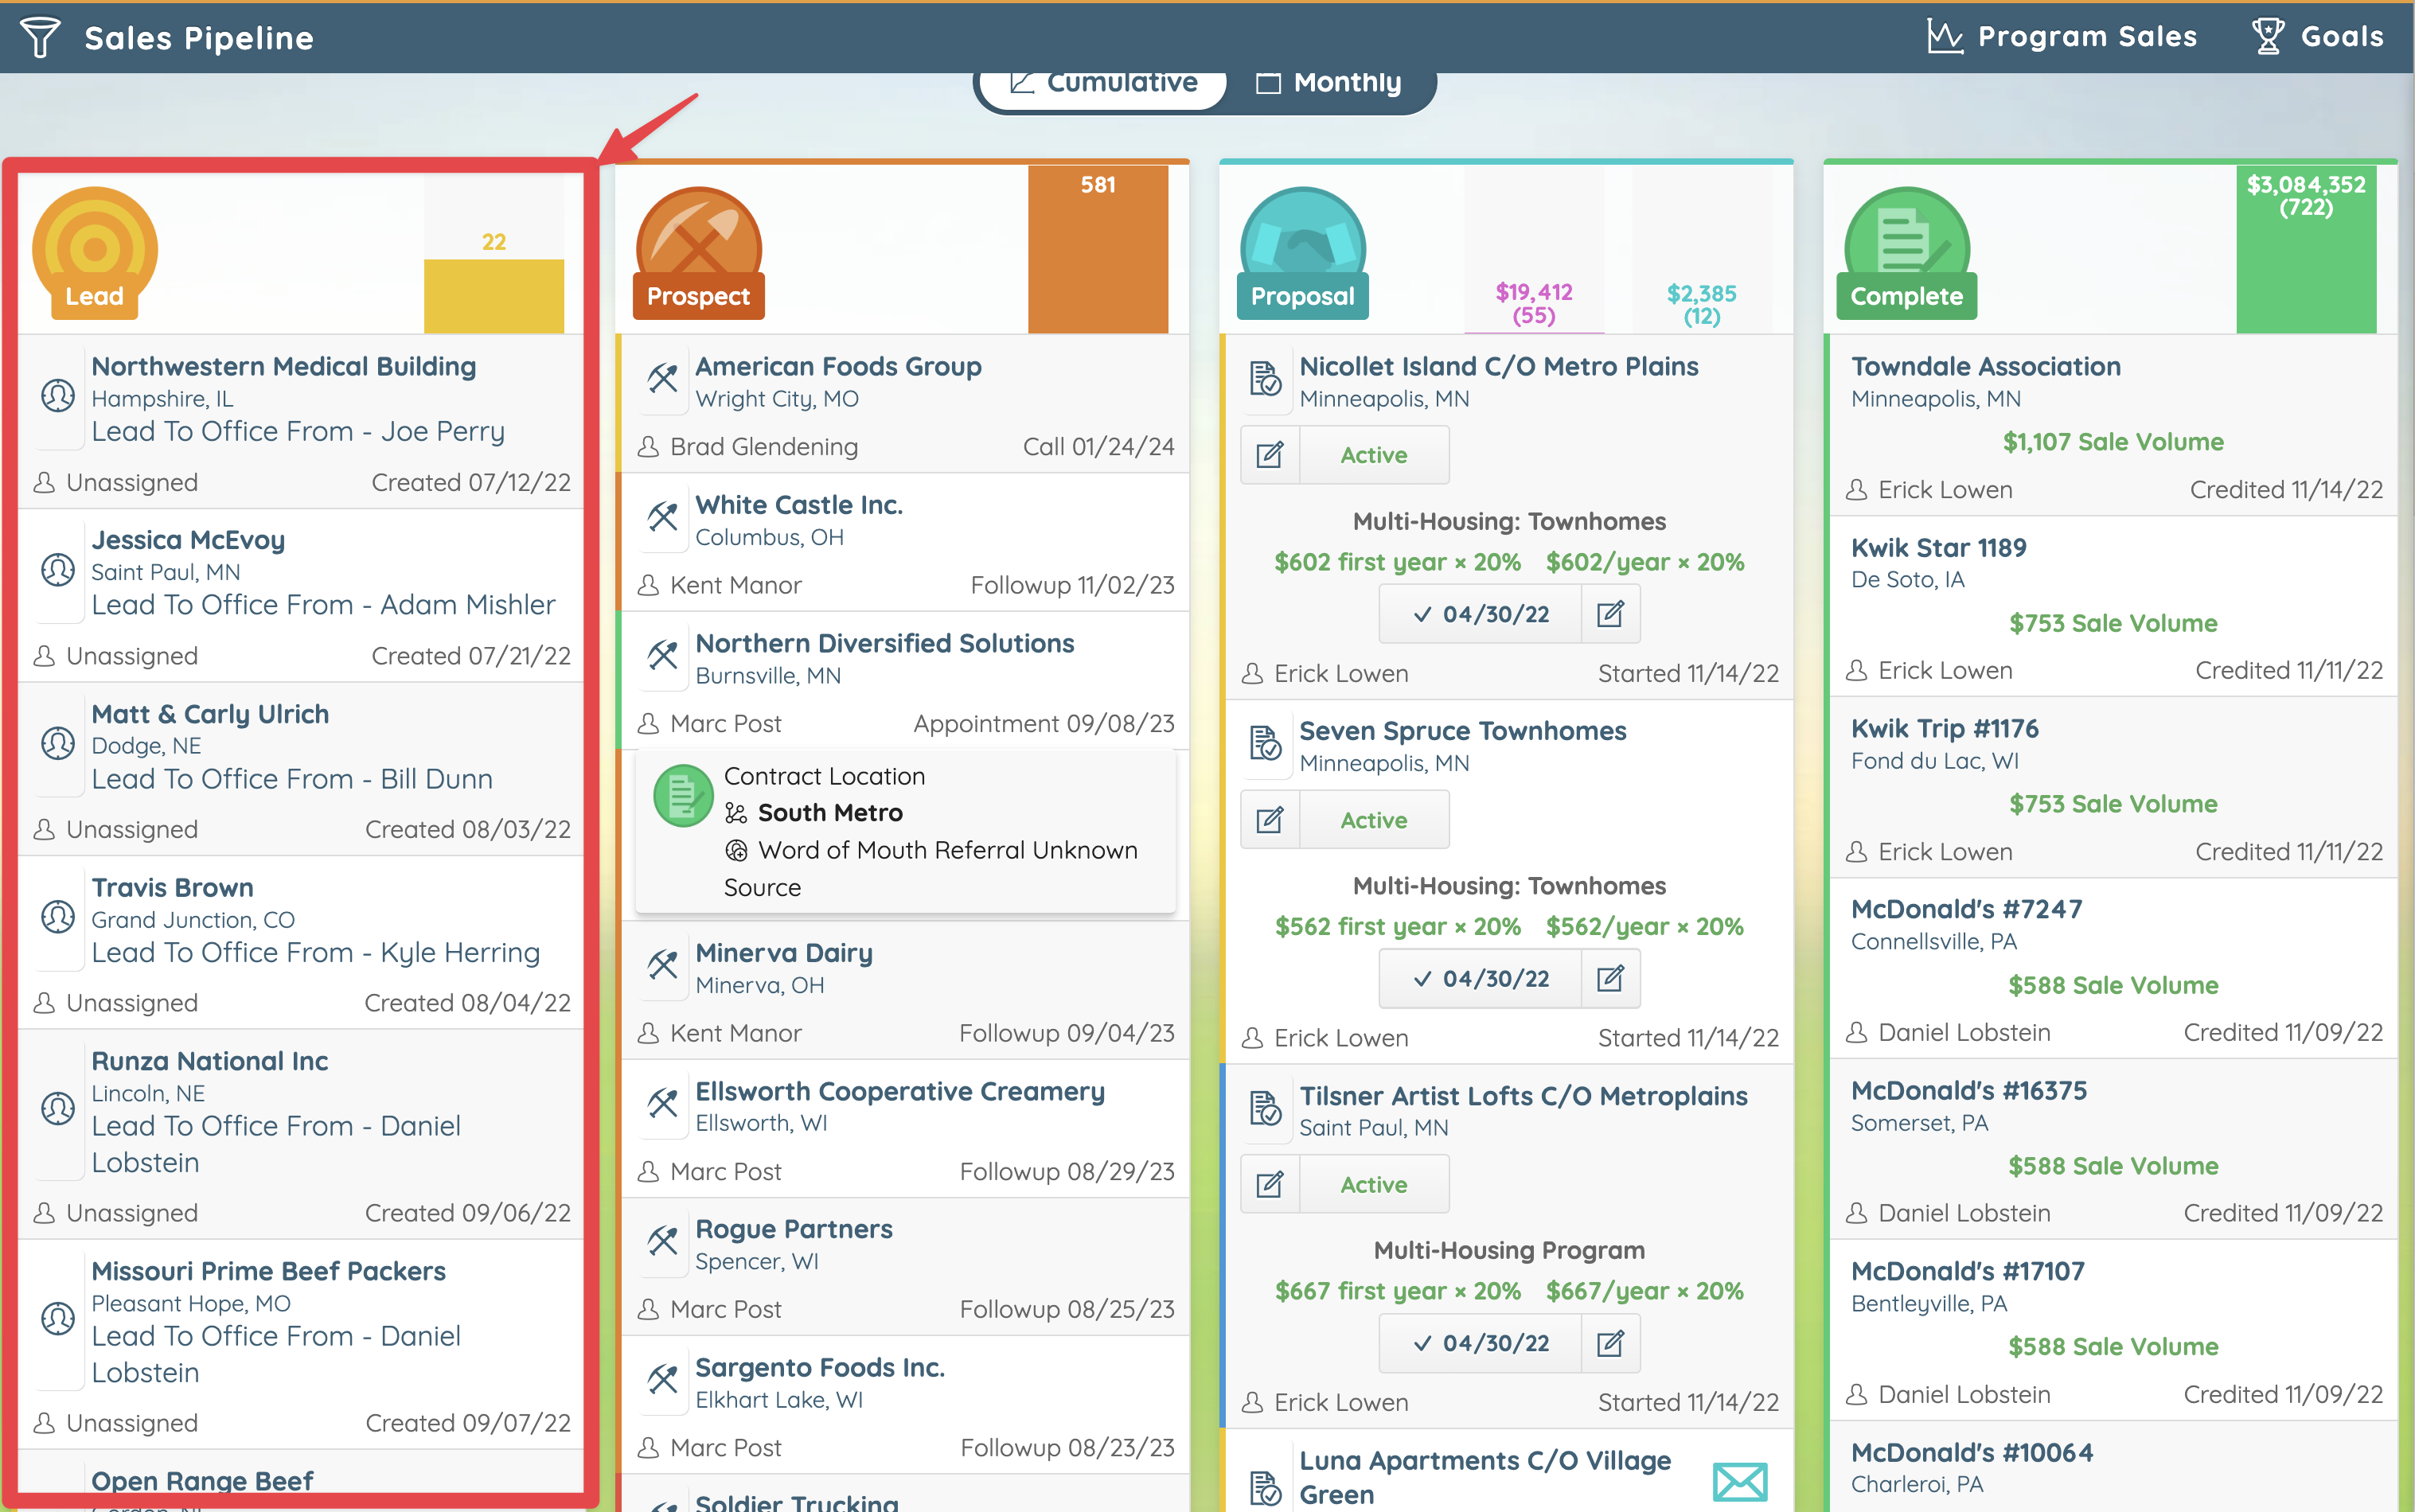Click Followup 11/02/23 on White Castle Inc.
The height and width of the screenshot is (1512, 2415).
tap(1073, 585)
